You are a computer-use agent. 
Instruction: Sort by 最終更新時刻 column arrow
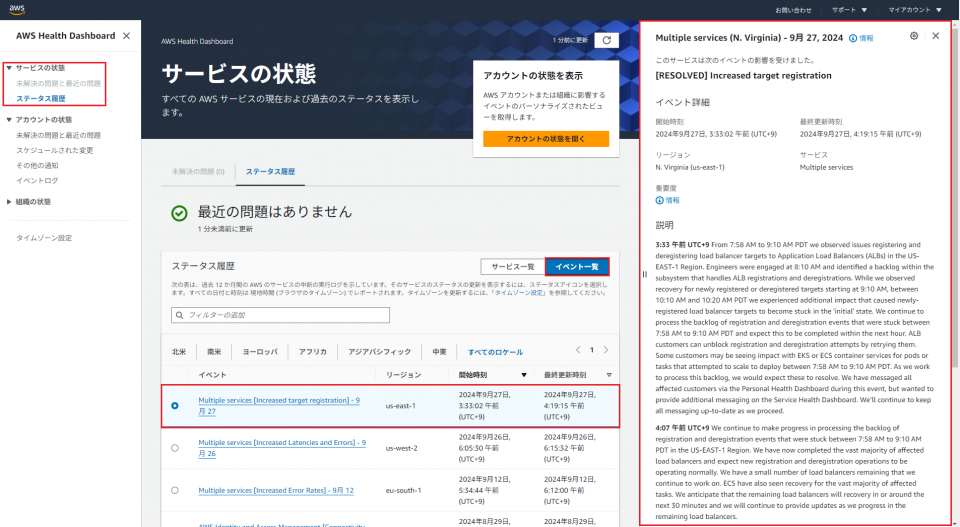609,375
